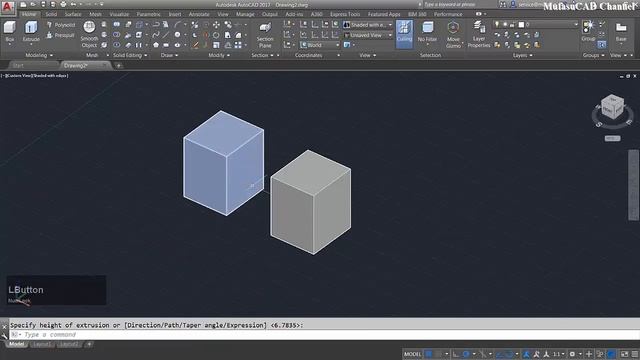The width and height of the screenshot is (640, 360).
Task: Switch to the Surface ribbon tab
Action: (x=73, y=14)
